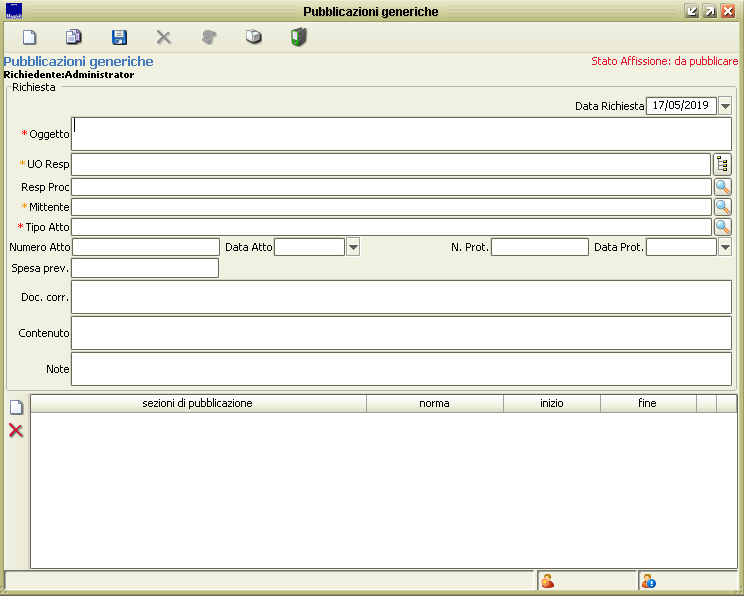This screenshot has height=596, width=744.
Task: Remove section row with red X icon
Action: (x=16, y=430)
